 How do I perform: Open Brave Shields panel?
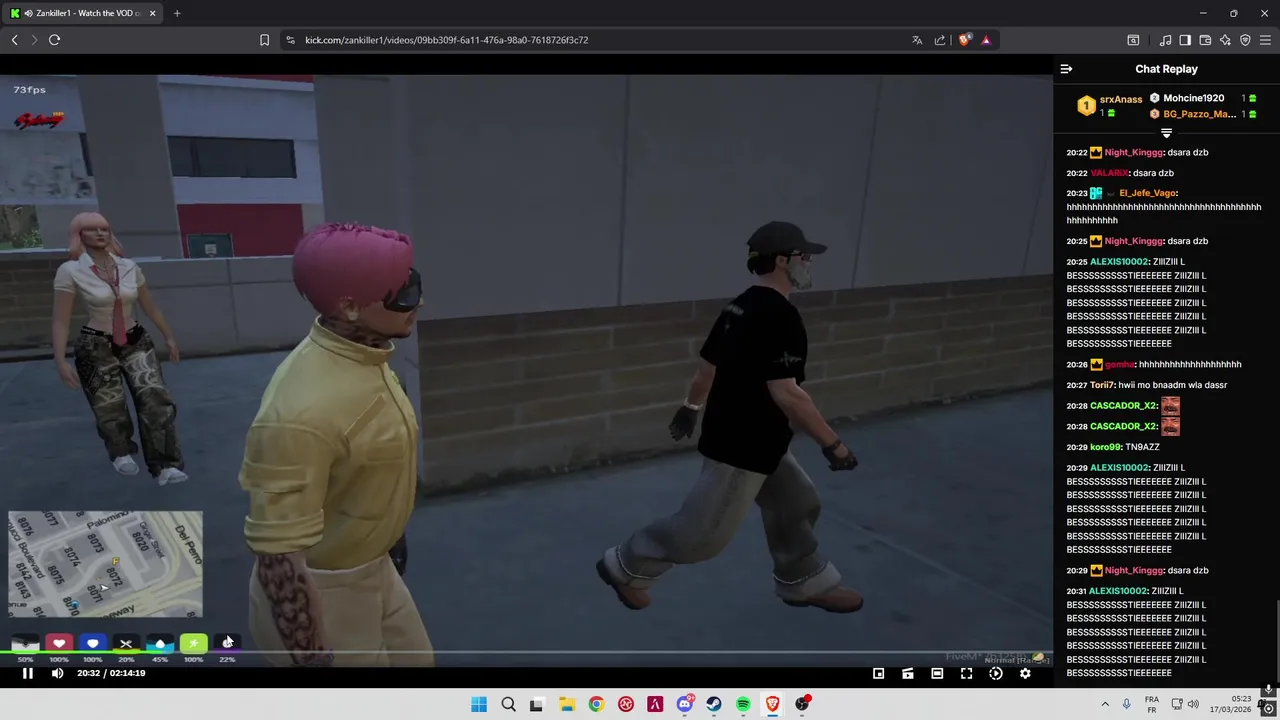[x=964, y=40]
